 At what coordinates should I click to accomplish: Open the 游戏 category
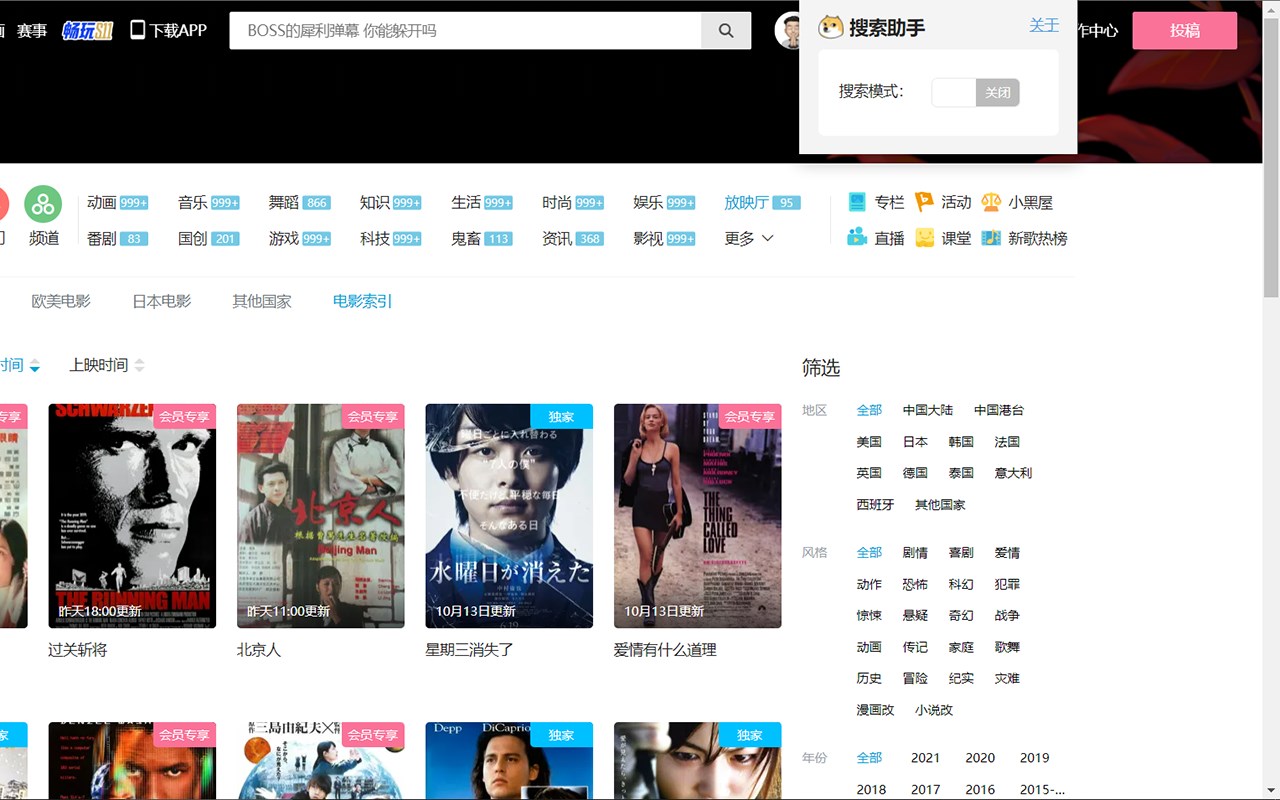(x=284, y=238)
